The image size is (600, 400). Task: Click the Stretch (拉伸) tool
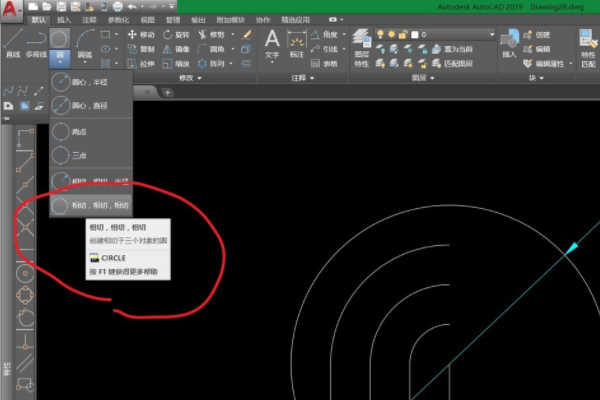click(x=141, y=64)
